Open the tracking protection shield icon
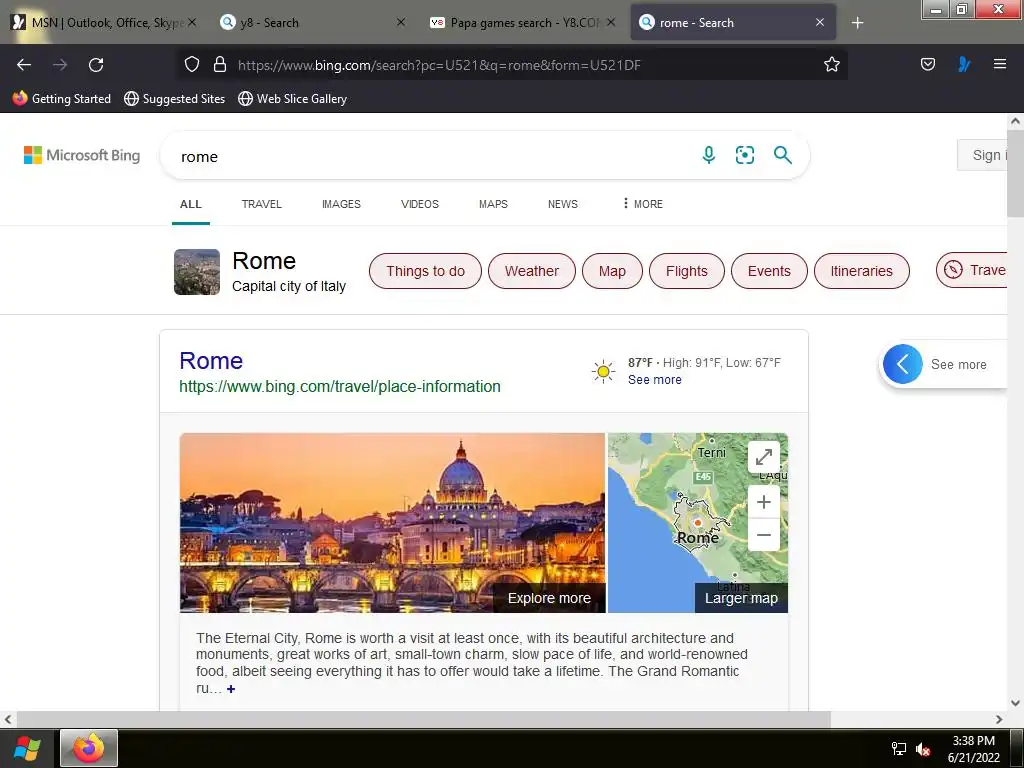1024x768 pixels. pyautogui.click(x=191, y=64)
